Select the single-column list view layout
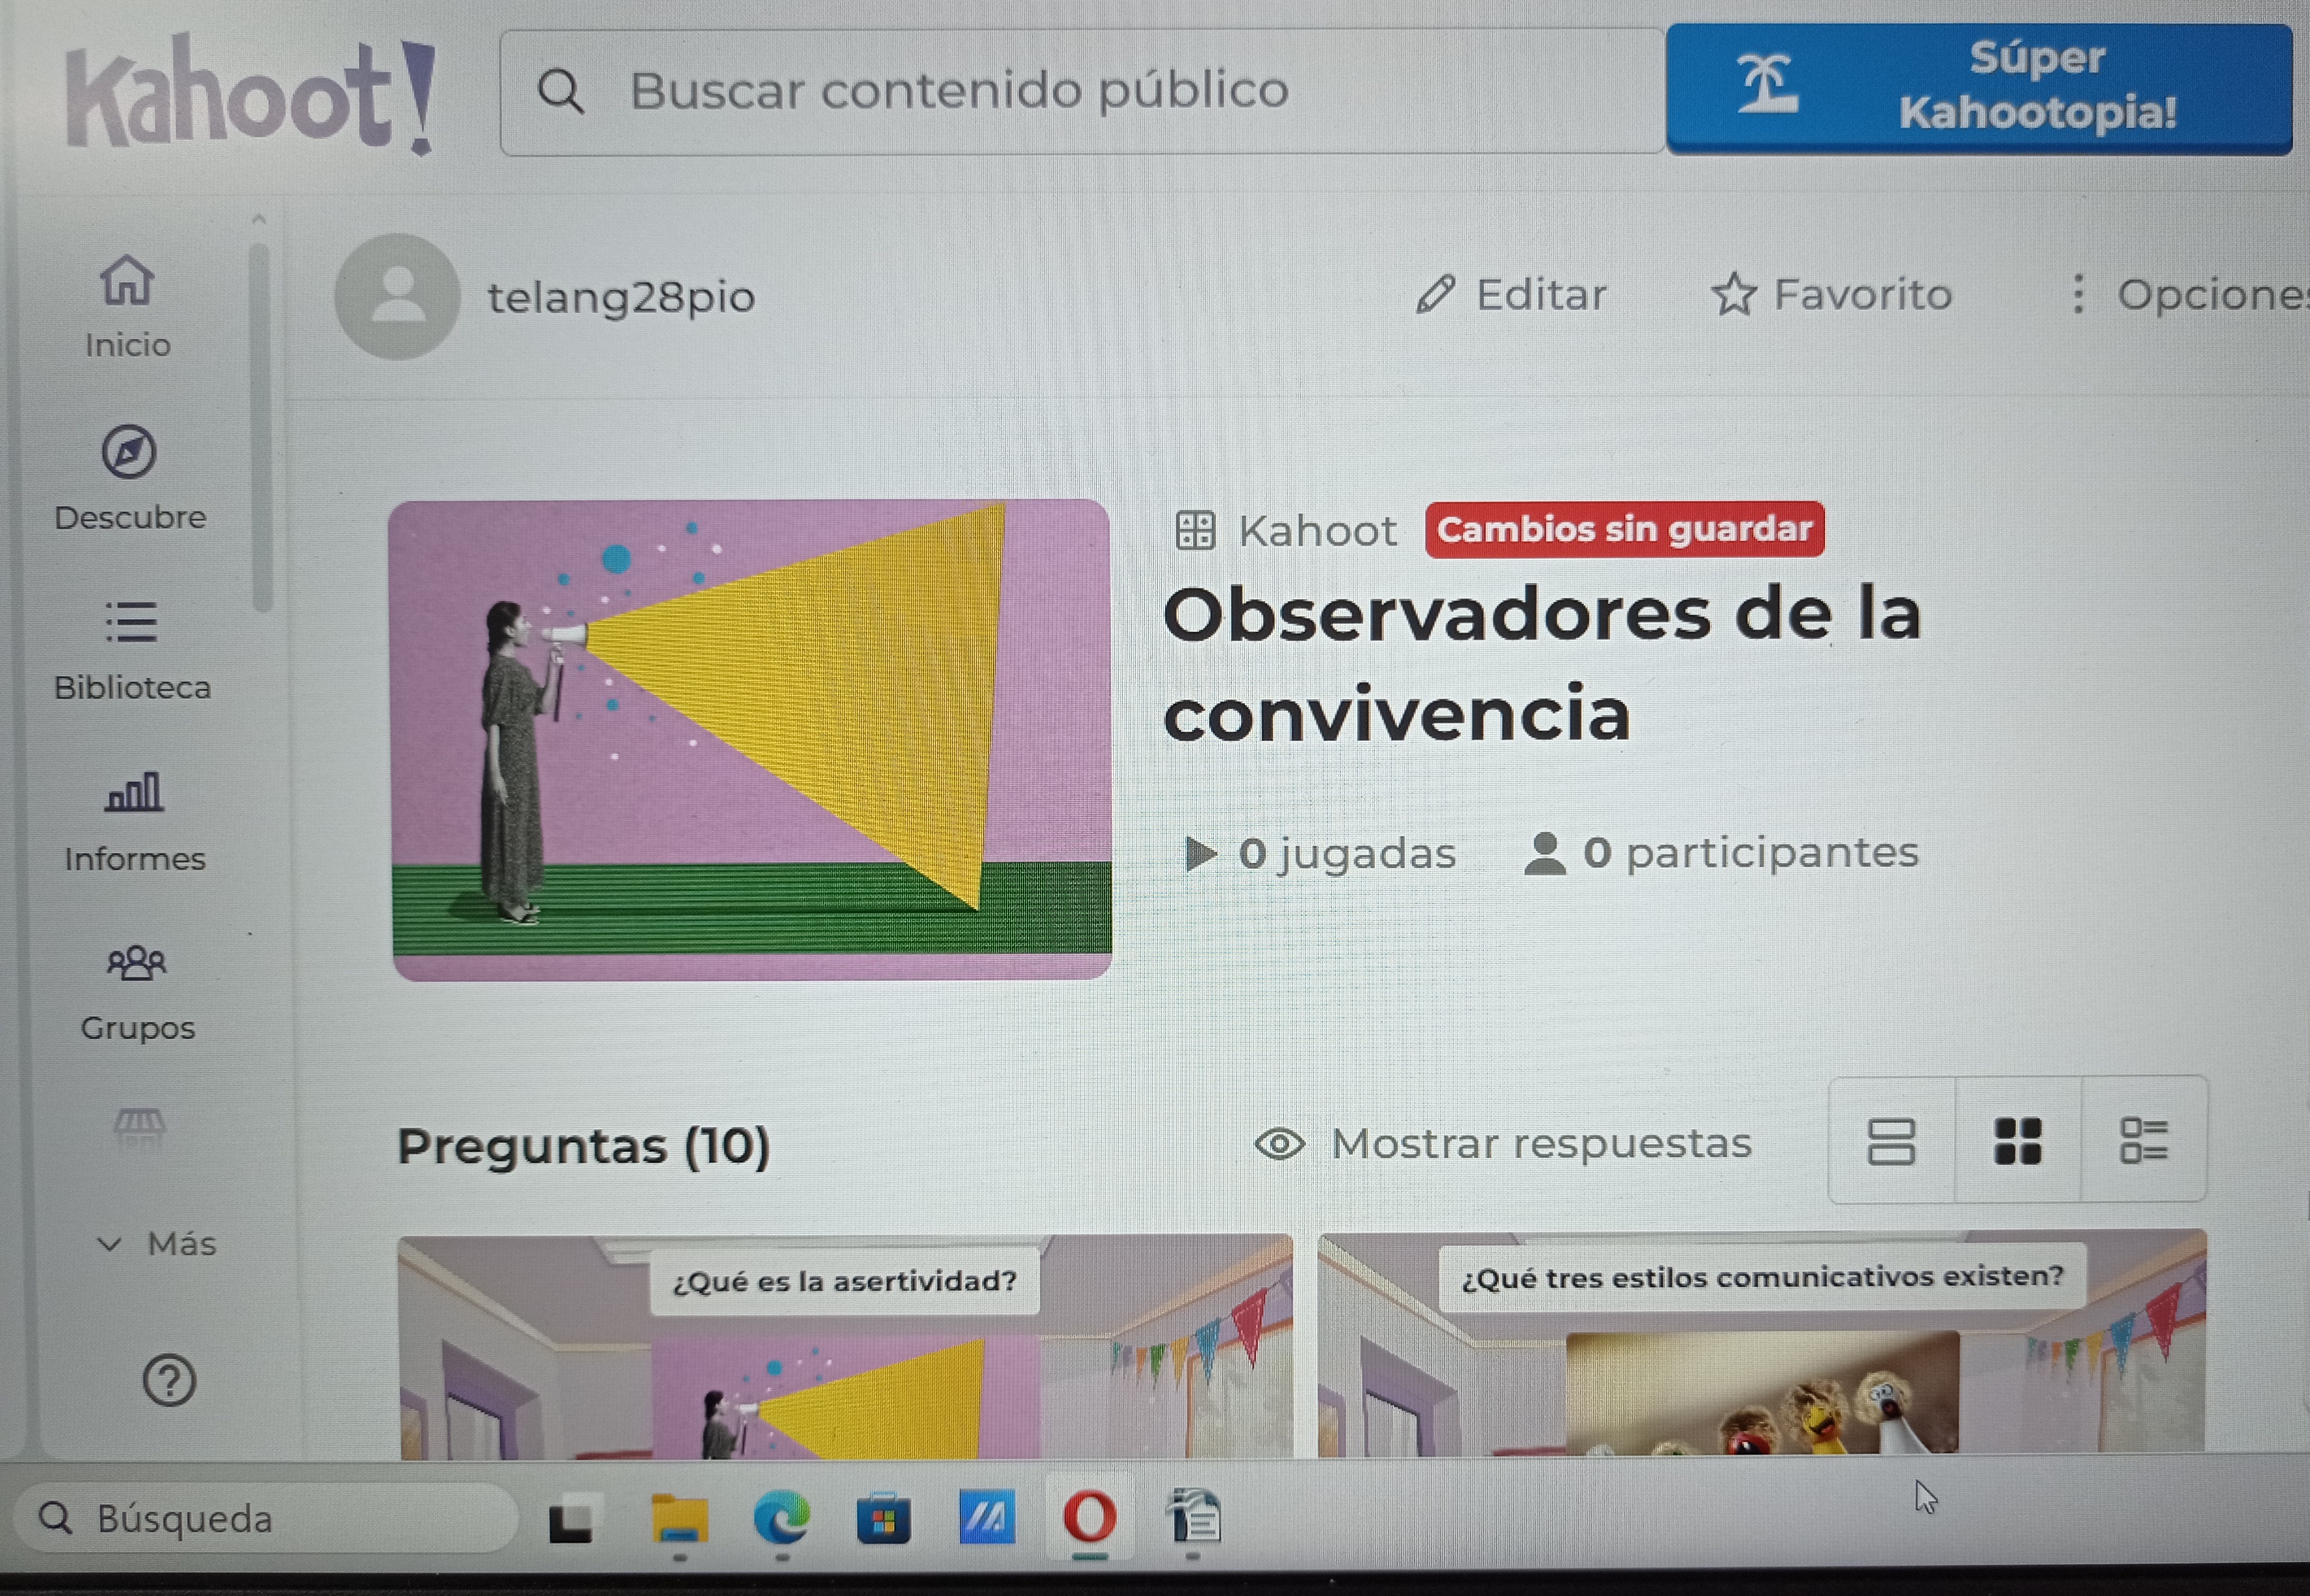 tap(1893, 1143)
